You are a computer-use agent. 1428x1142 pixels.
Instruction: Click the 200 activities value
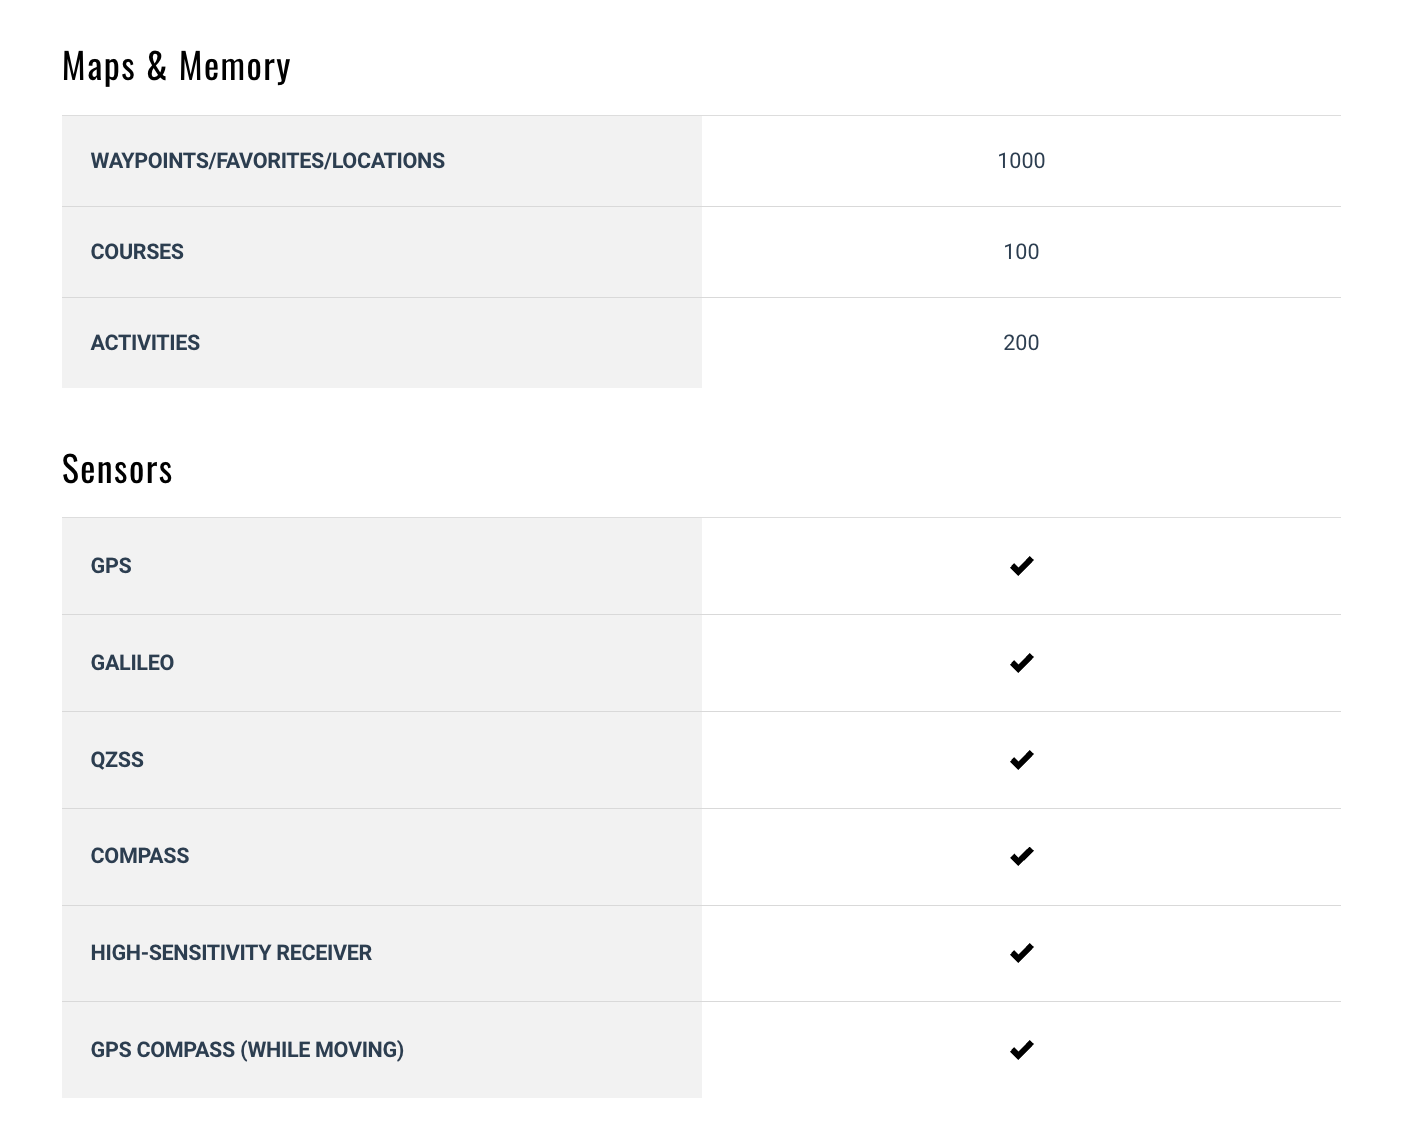coord(1021,343)
